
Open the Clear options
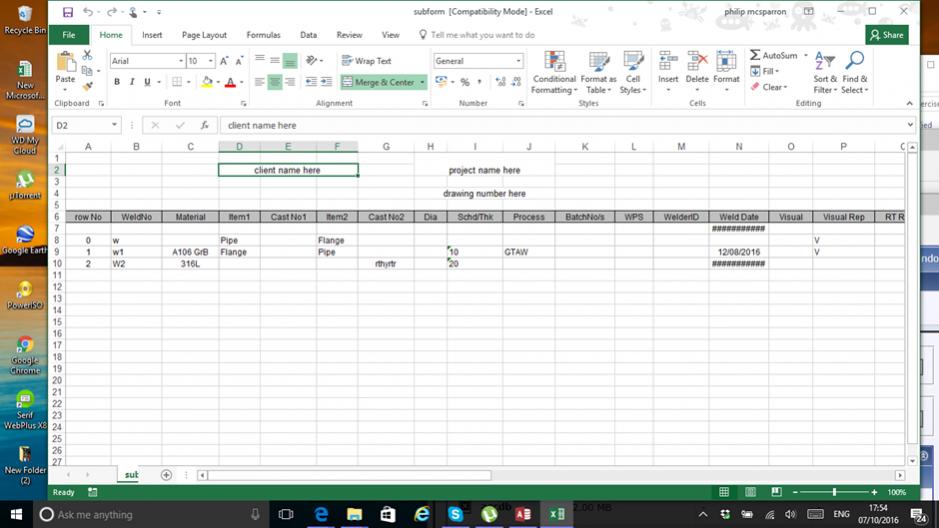pyautogui.click(x=769, y=87)
